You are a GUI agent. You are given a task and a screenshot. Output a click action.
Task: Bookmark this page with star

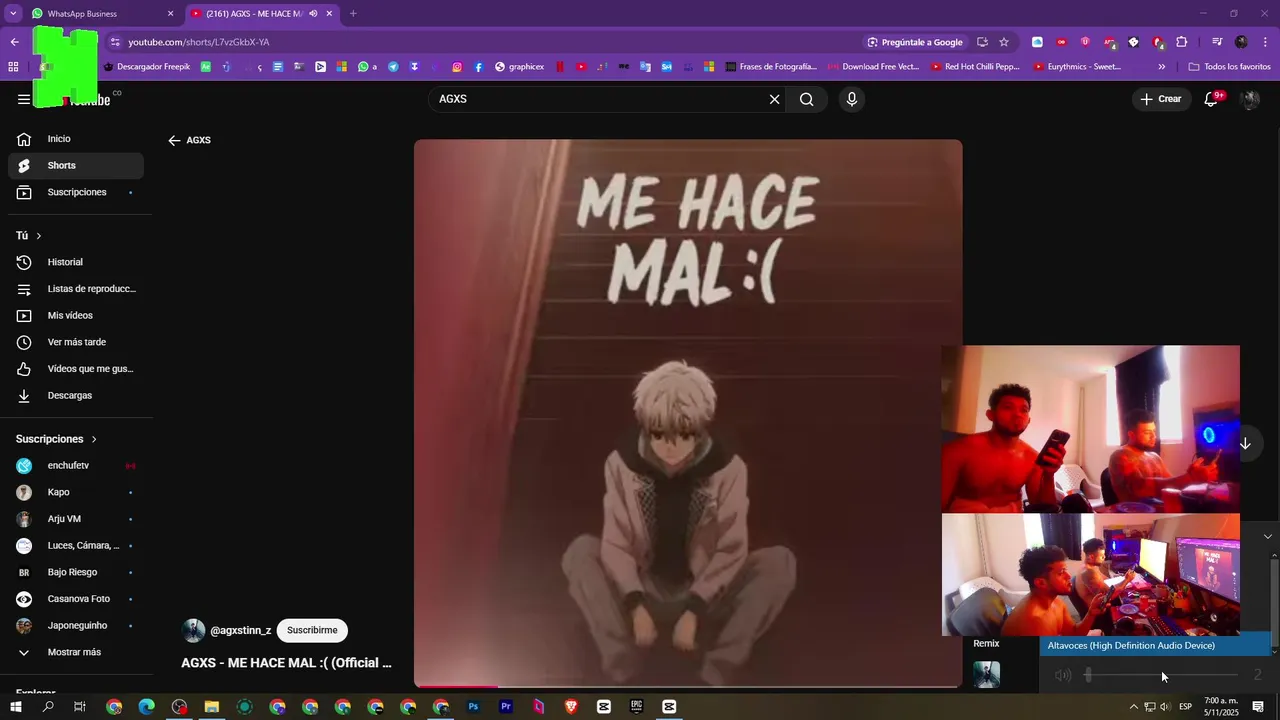(1004, 42)
